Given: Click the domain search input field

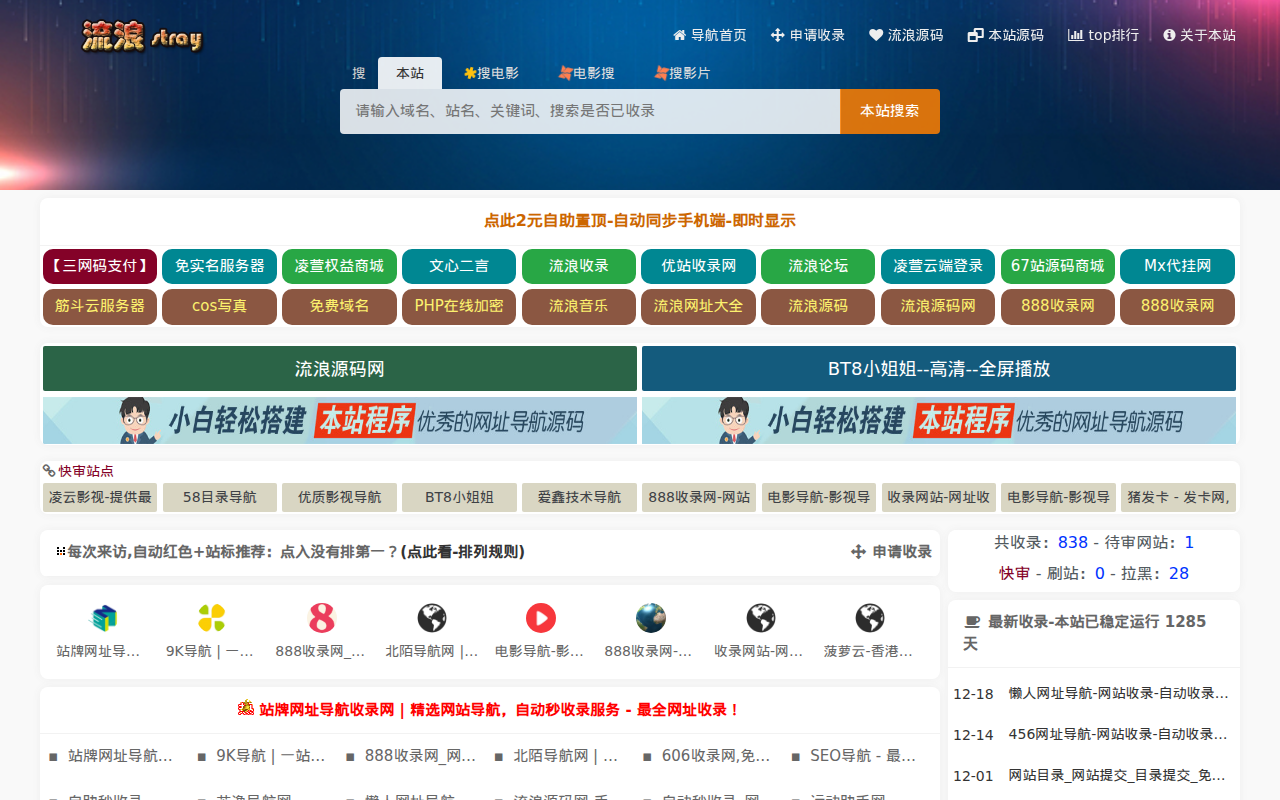Looking at the screenshot, I should (x=589, y=111).
